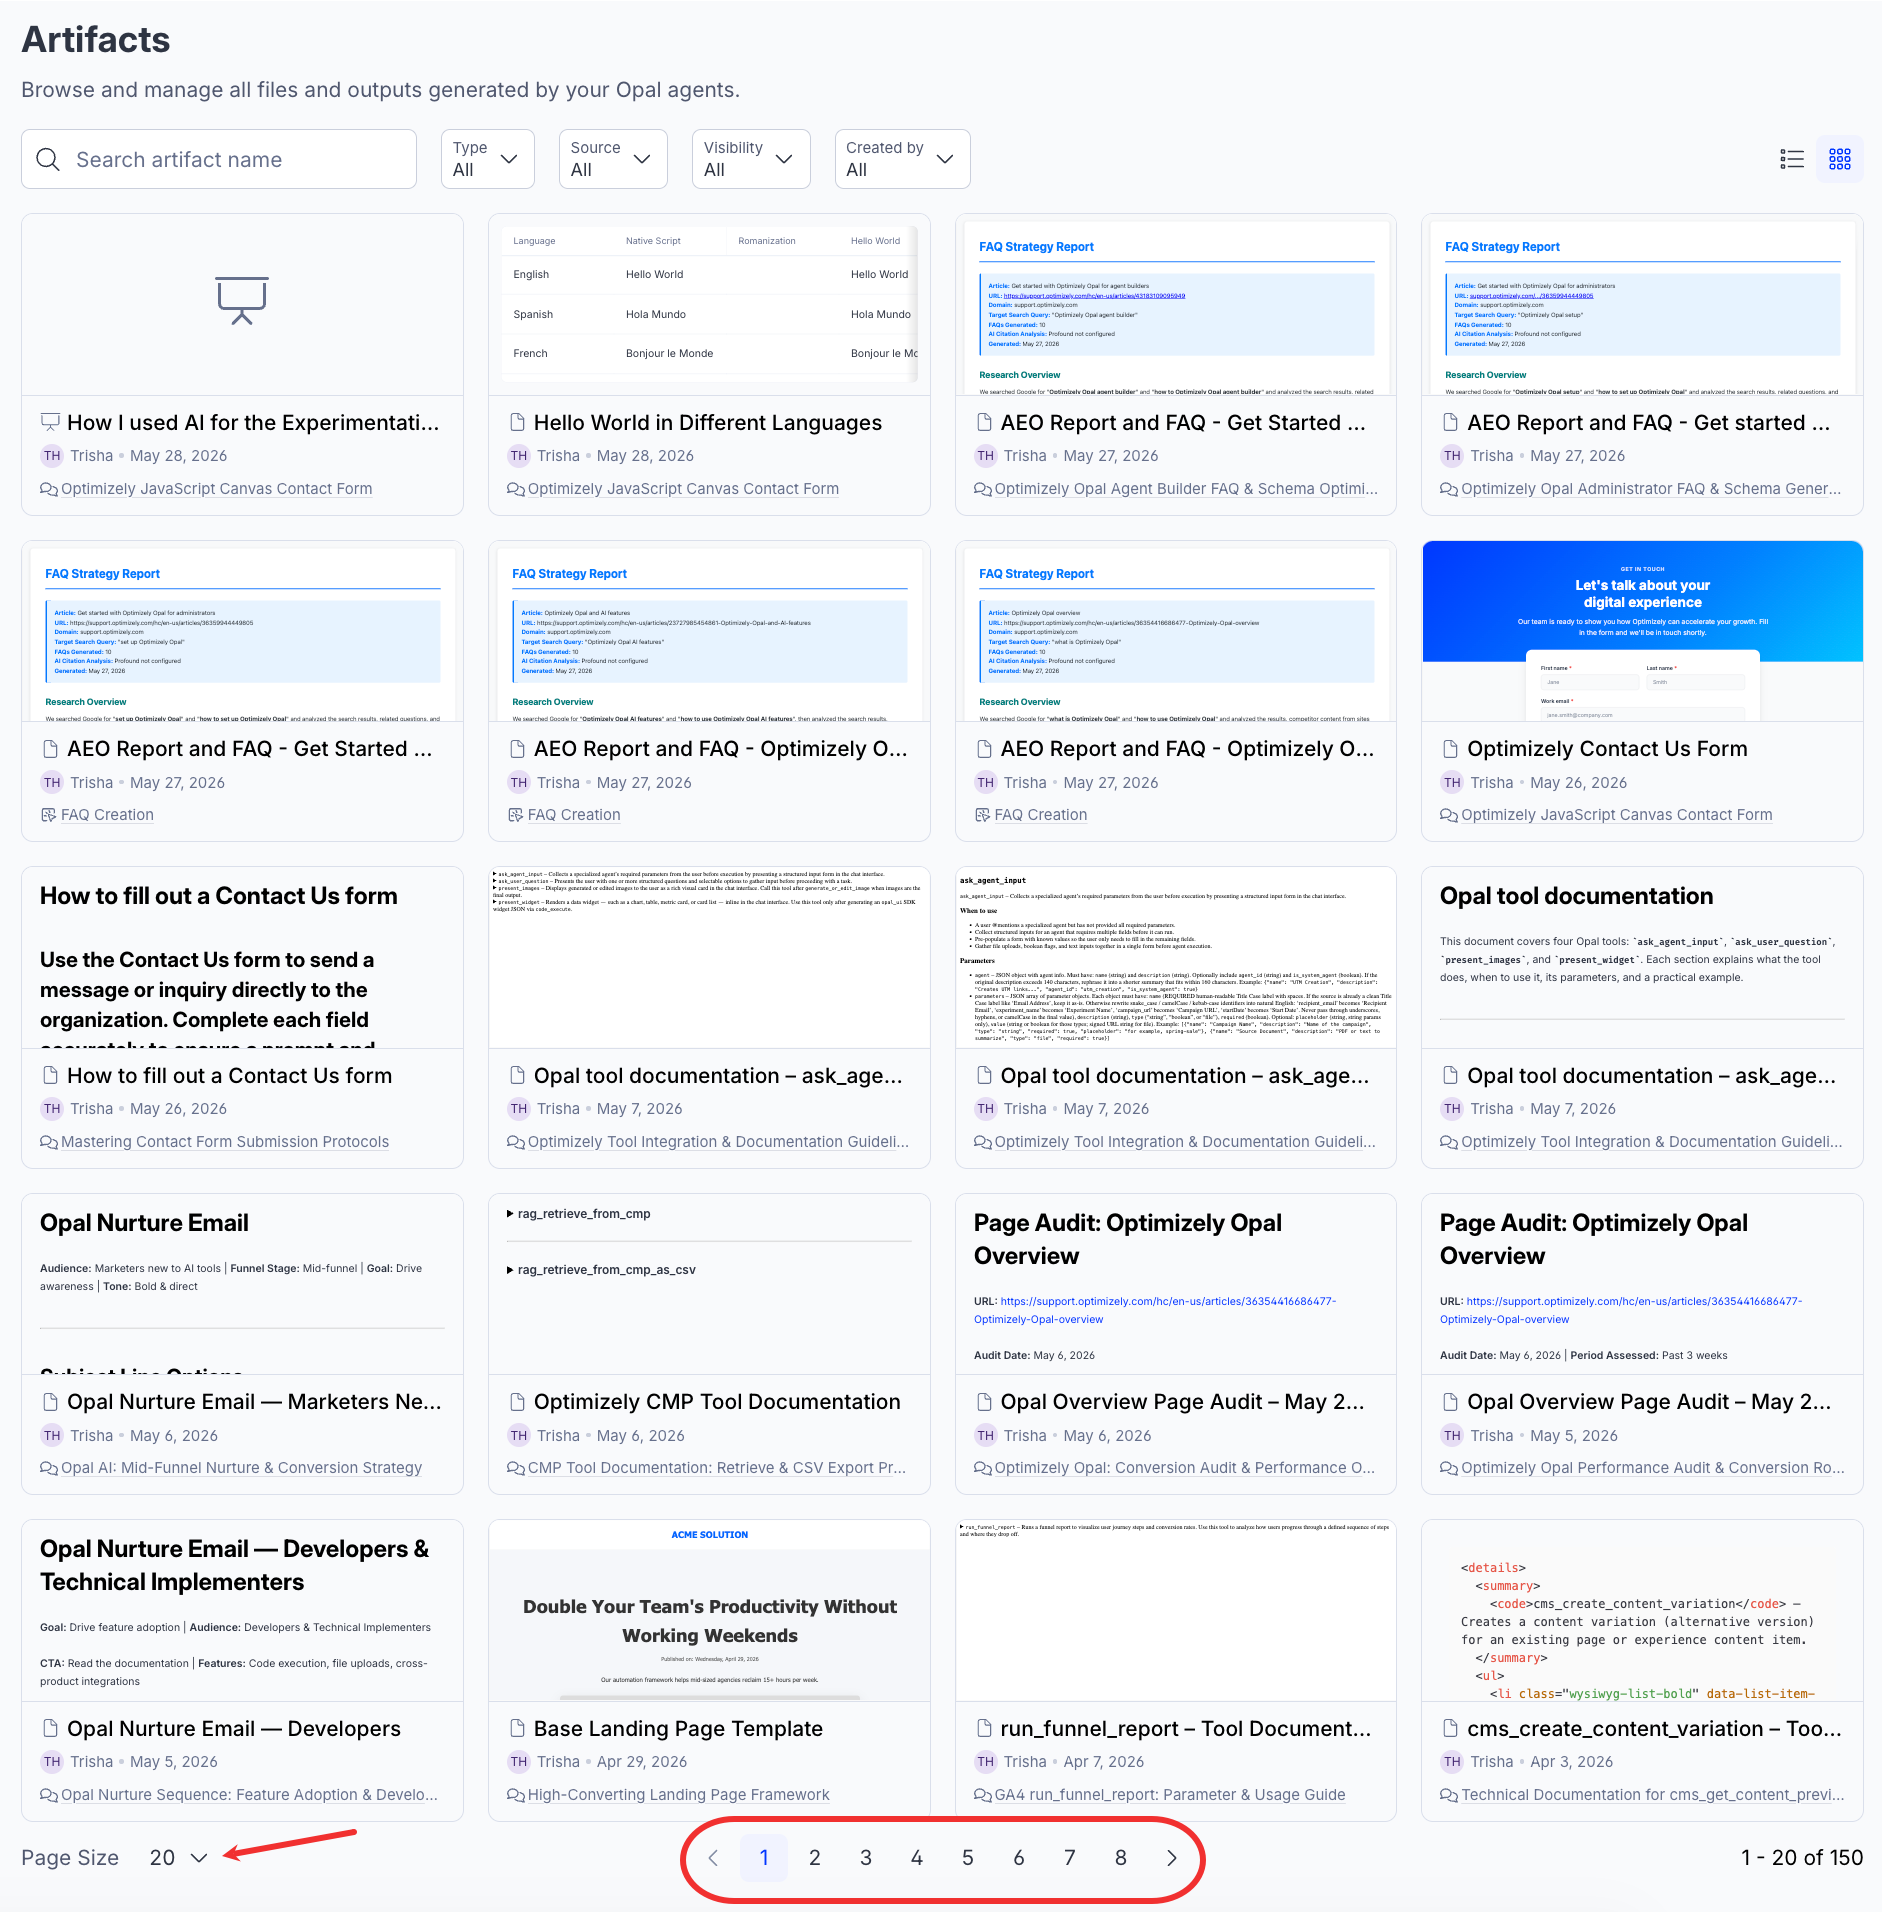Click document icon beside run_funnel_report title
Image resolution: width=1882 pixels, height=1912 pixels.
tap(984, 1729)
